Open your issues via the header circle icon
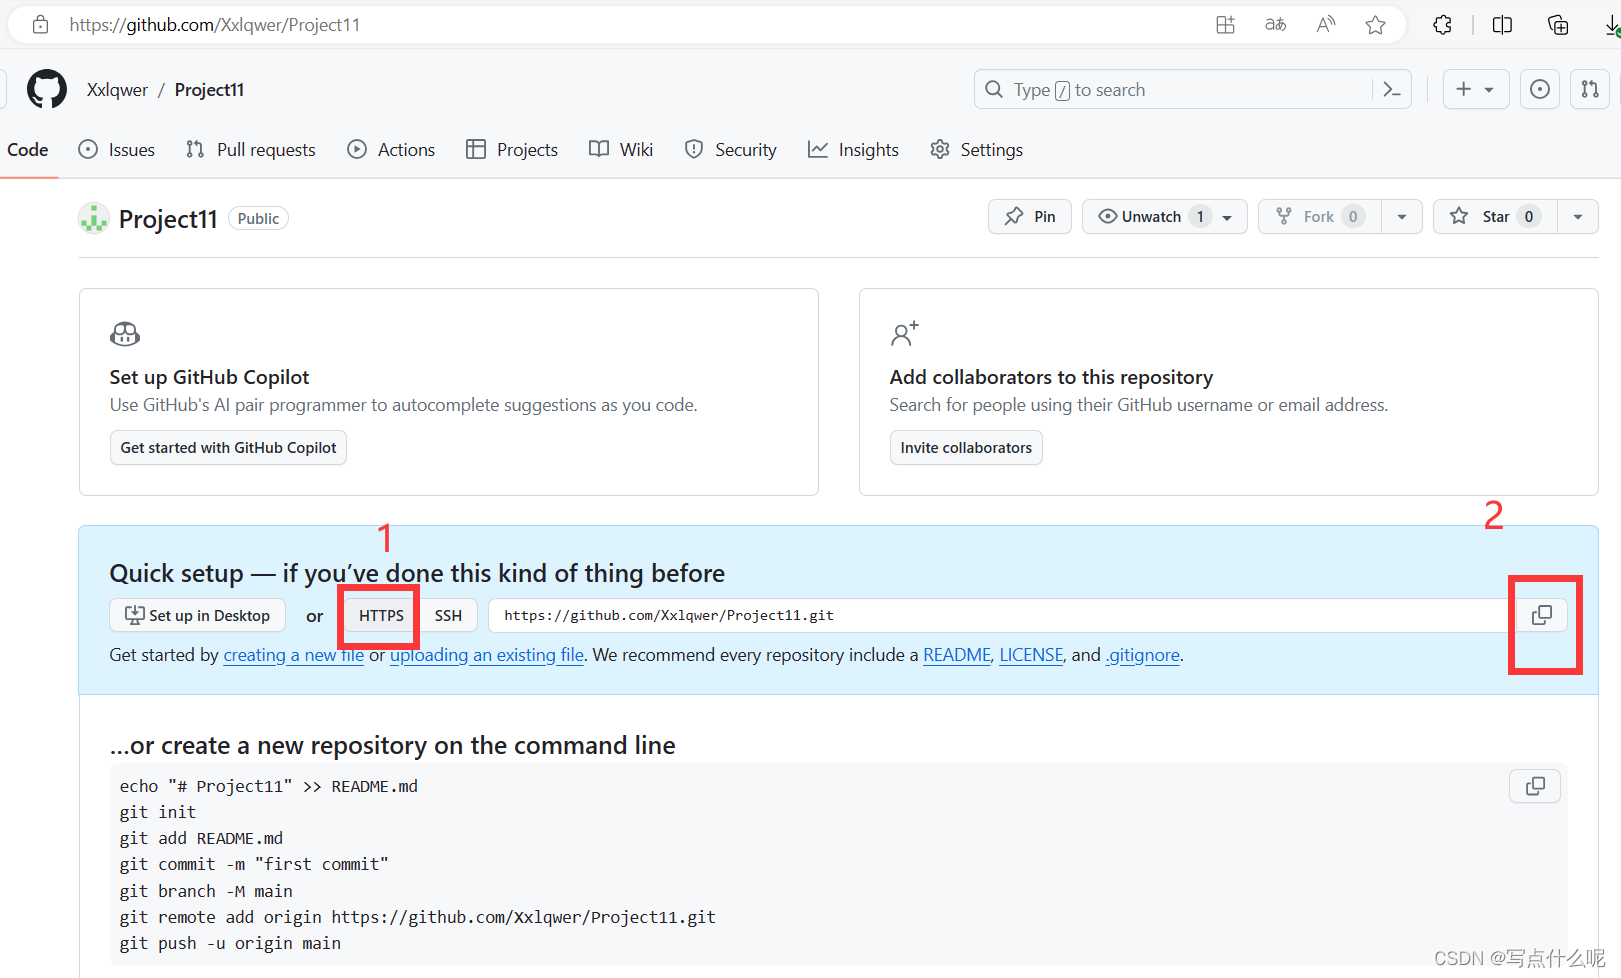1621x978 pixels. [x=1539, y=89]
